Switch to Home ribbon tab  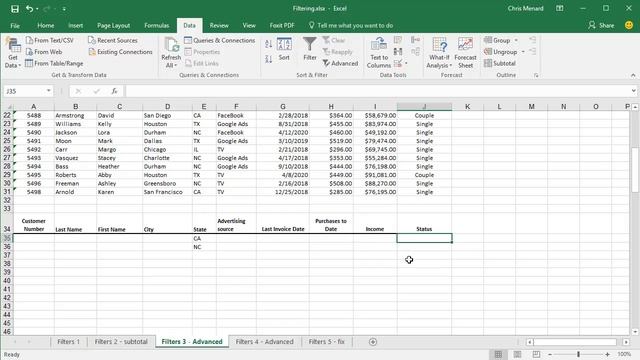pyautogui.click(x=46, y=25)
